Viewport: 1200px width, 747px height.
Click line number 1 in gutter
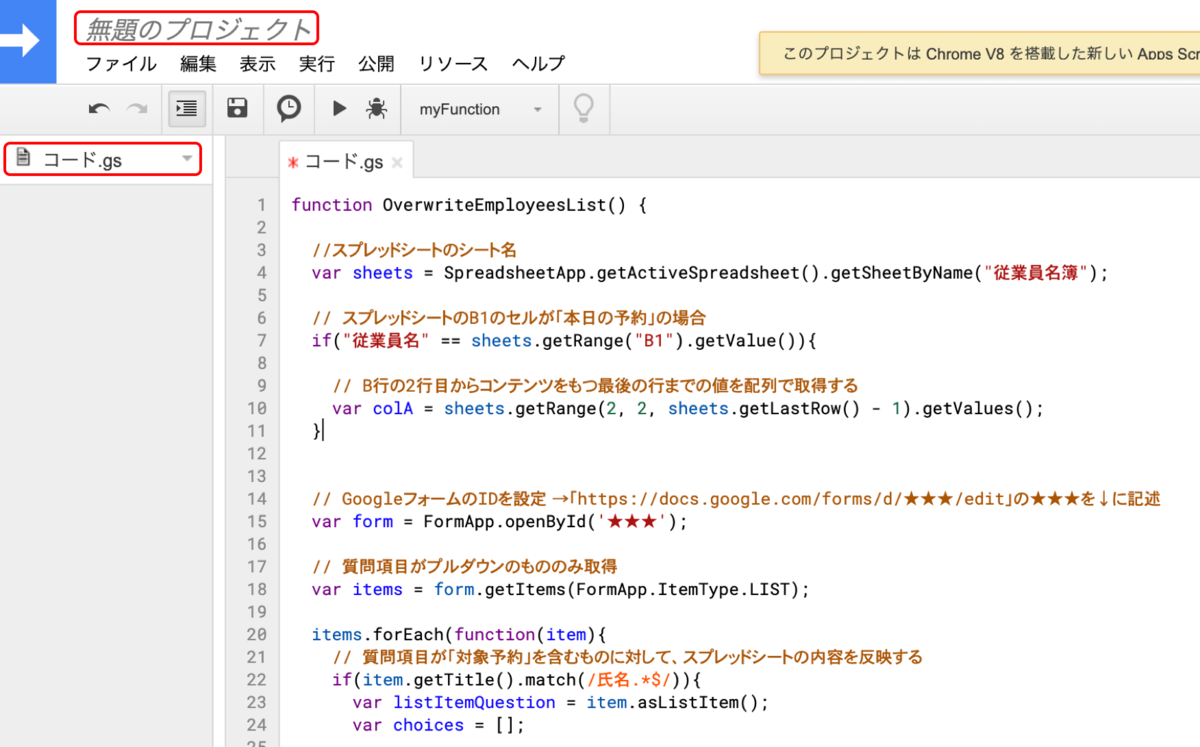261,205
